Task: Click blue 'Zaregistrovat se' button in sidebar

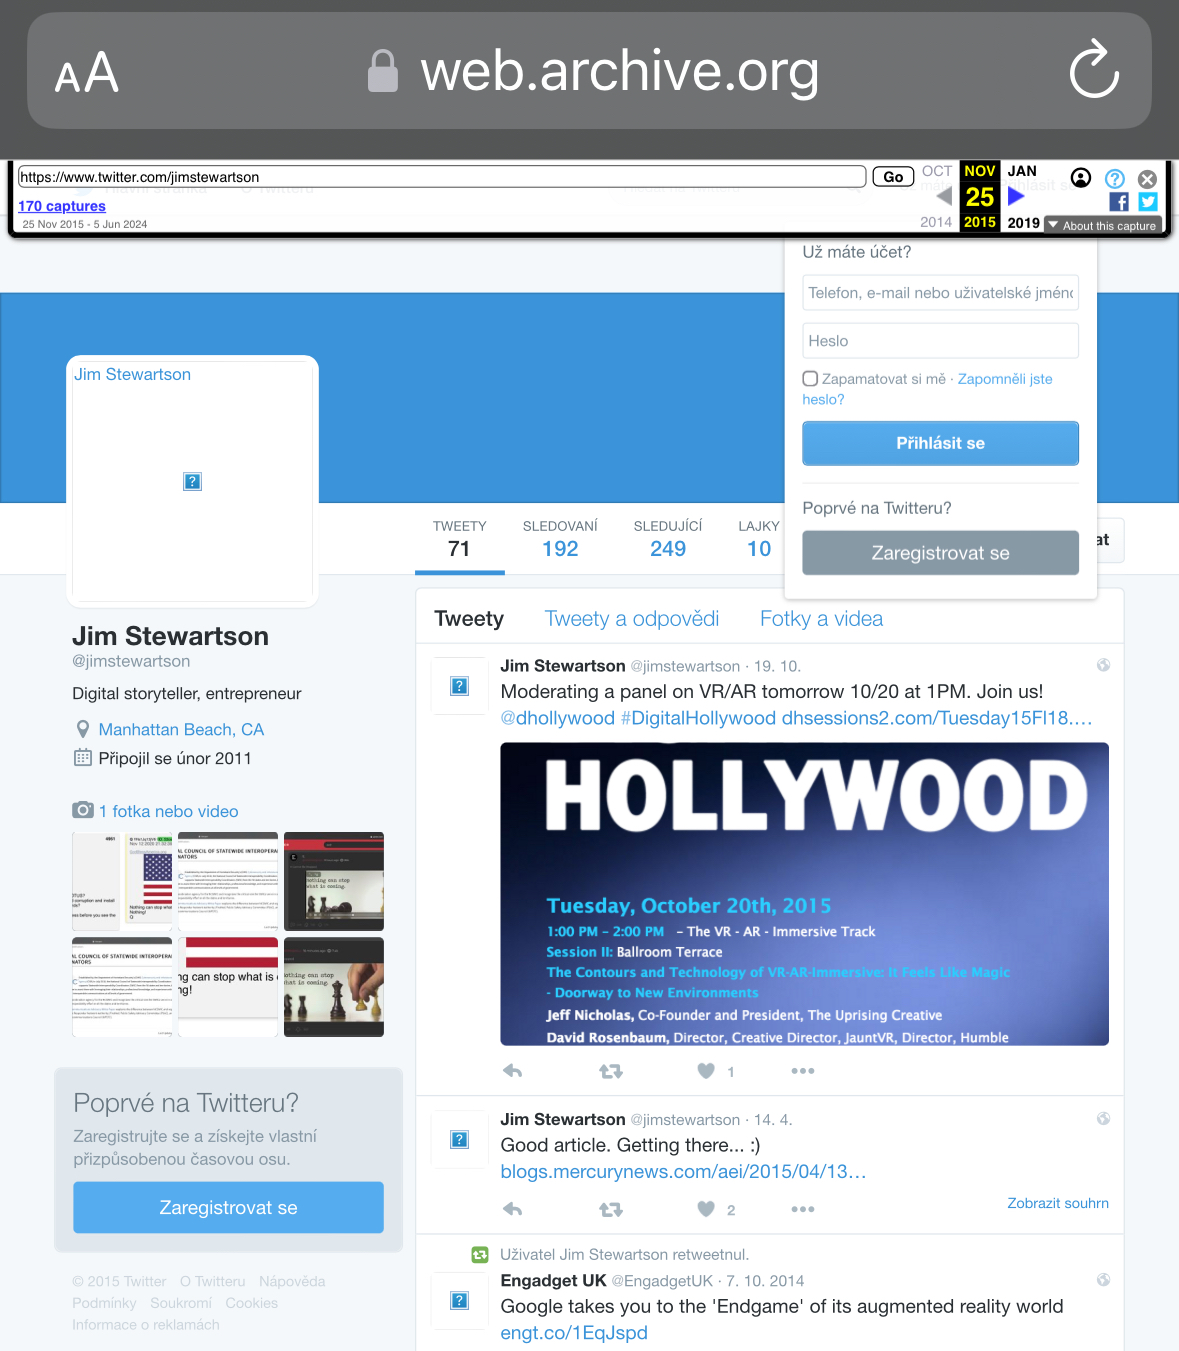Action: click(228, 1207)
